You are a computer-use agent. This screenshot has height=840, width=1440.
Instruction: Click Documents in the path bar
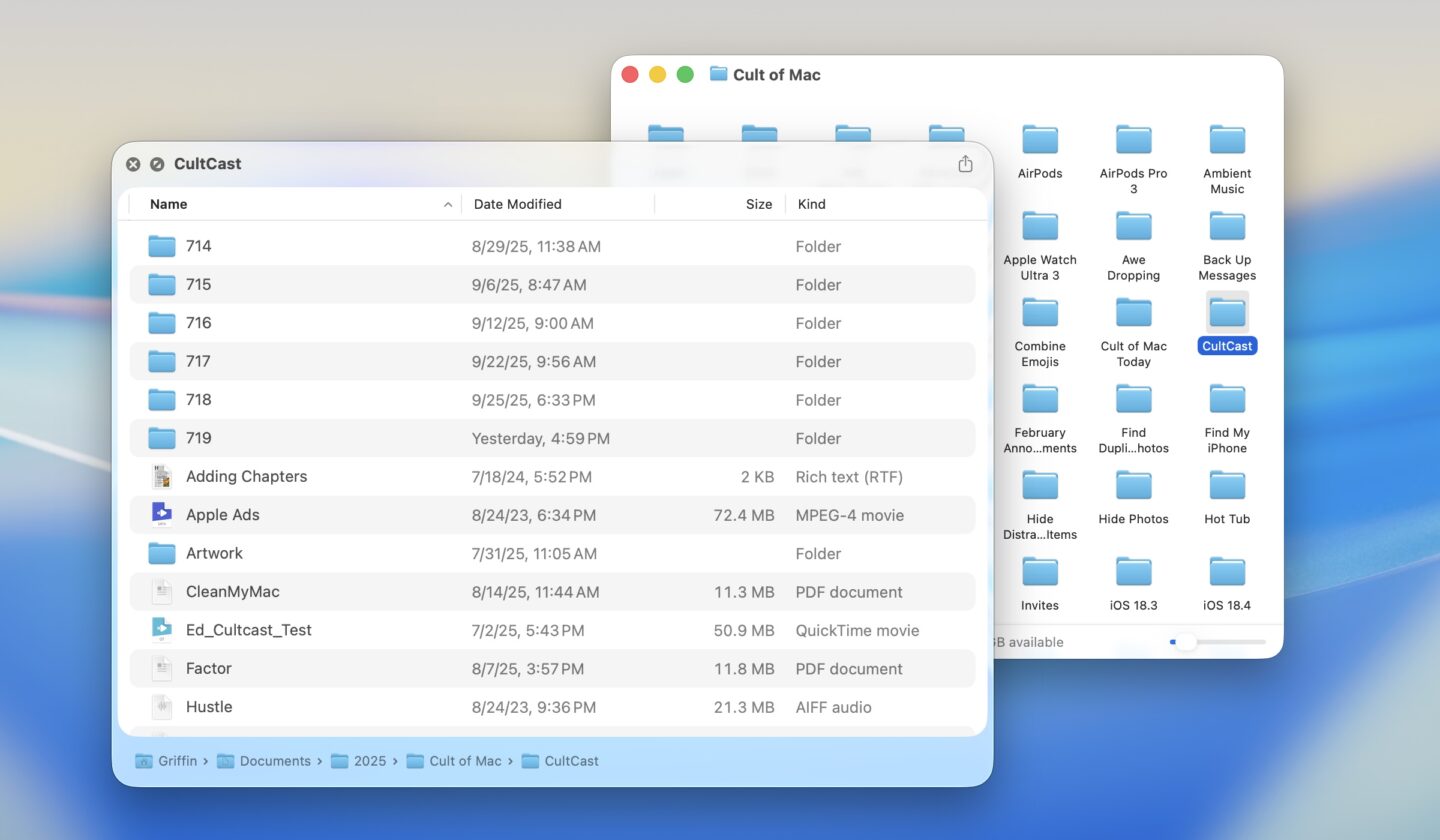click(x=275, y=761)
